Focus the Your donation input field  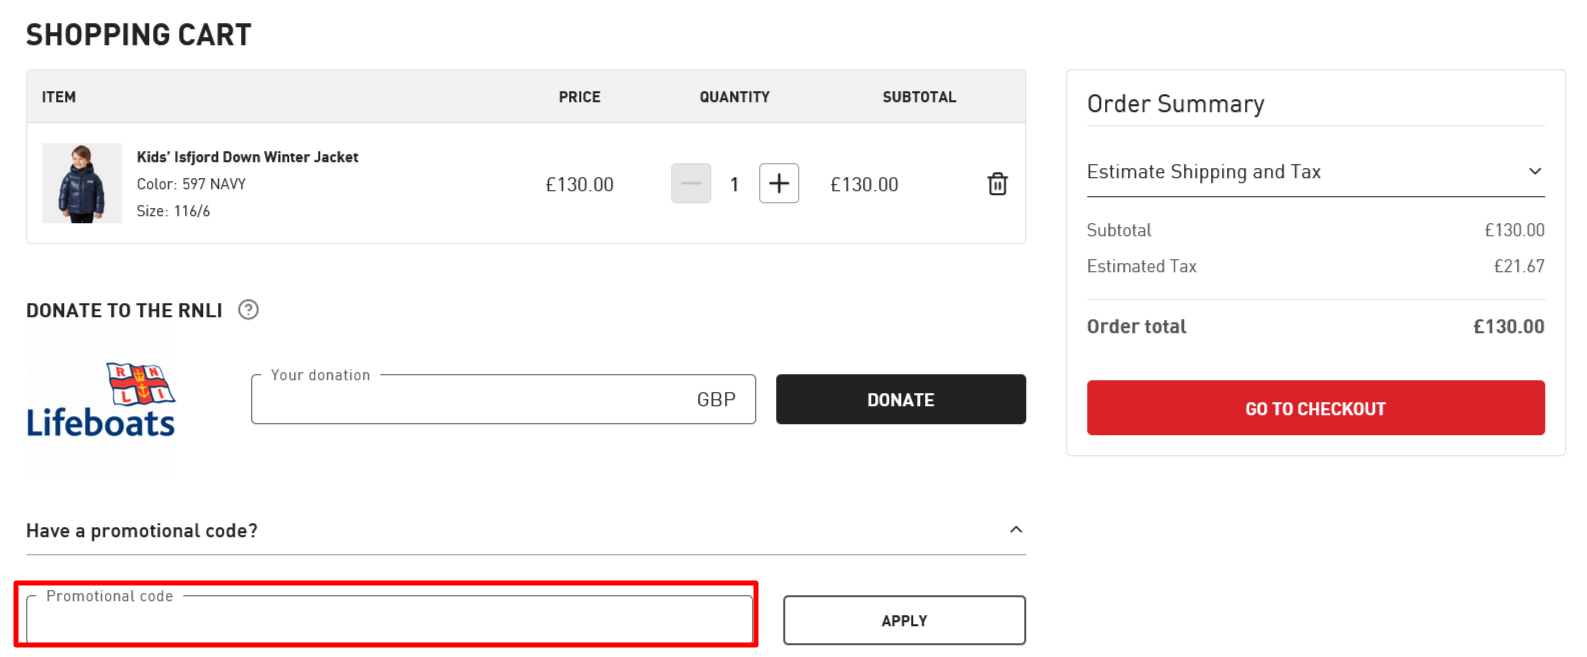(503, 399)
